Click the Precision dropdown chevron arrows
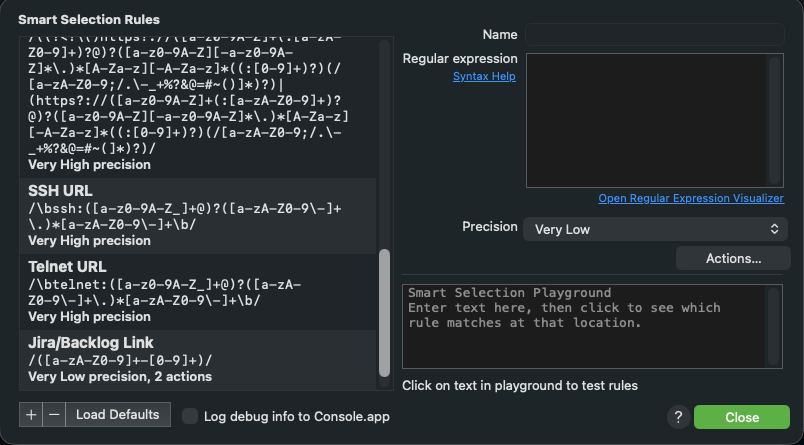Screen dimensions: 804x445 coord(774,229)
